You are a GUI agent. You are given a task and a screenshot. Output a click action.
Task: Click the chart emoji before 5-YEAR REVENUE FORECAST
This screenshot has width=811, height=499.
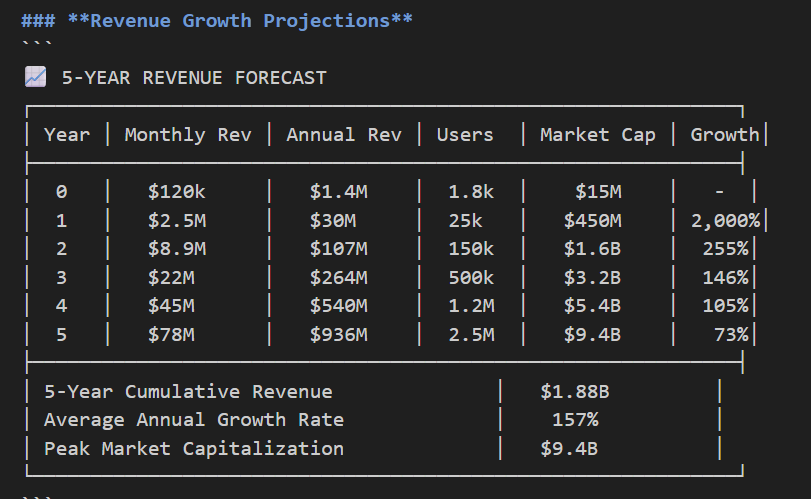coord(36,77)
